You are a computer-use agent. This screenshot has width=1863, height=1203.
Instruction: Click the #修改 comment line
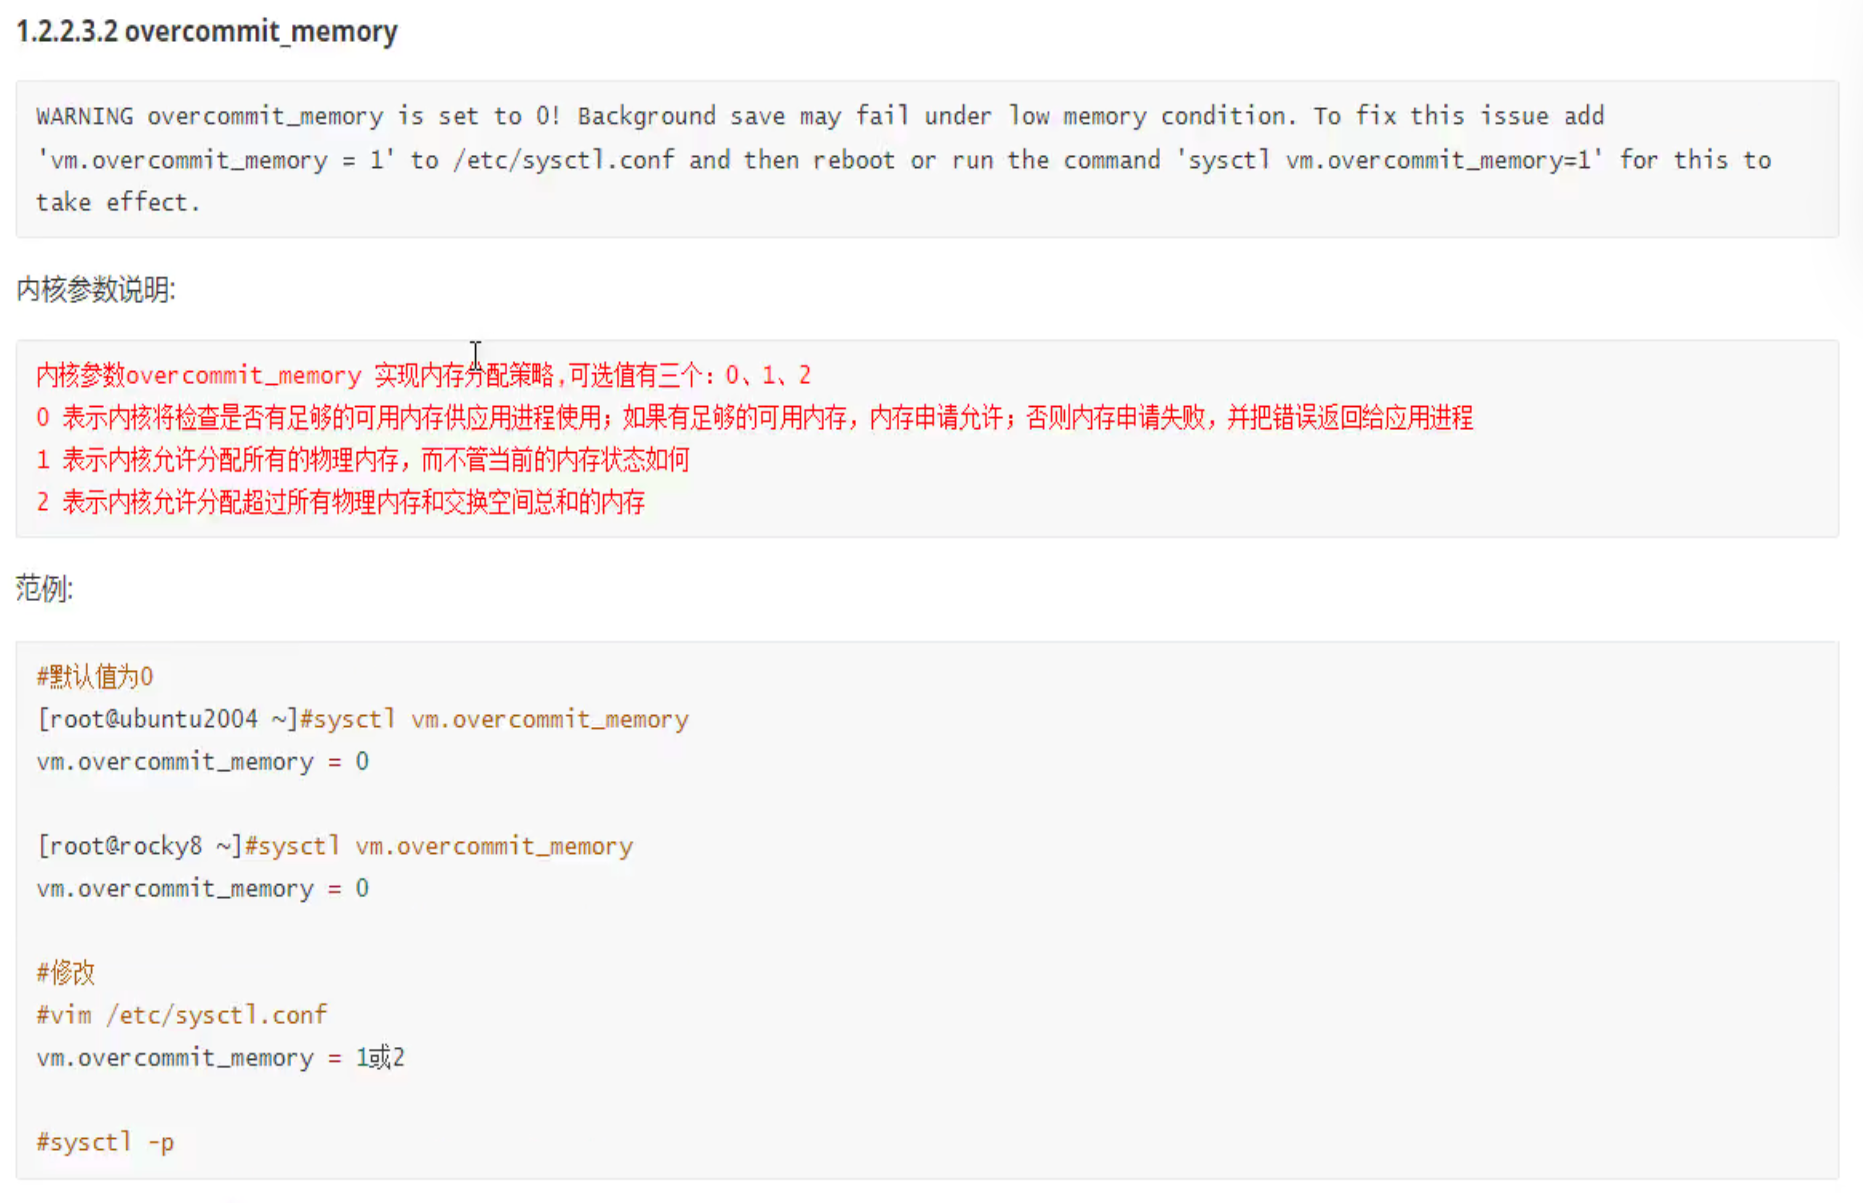pyautogui.click(x=66, y=972)
